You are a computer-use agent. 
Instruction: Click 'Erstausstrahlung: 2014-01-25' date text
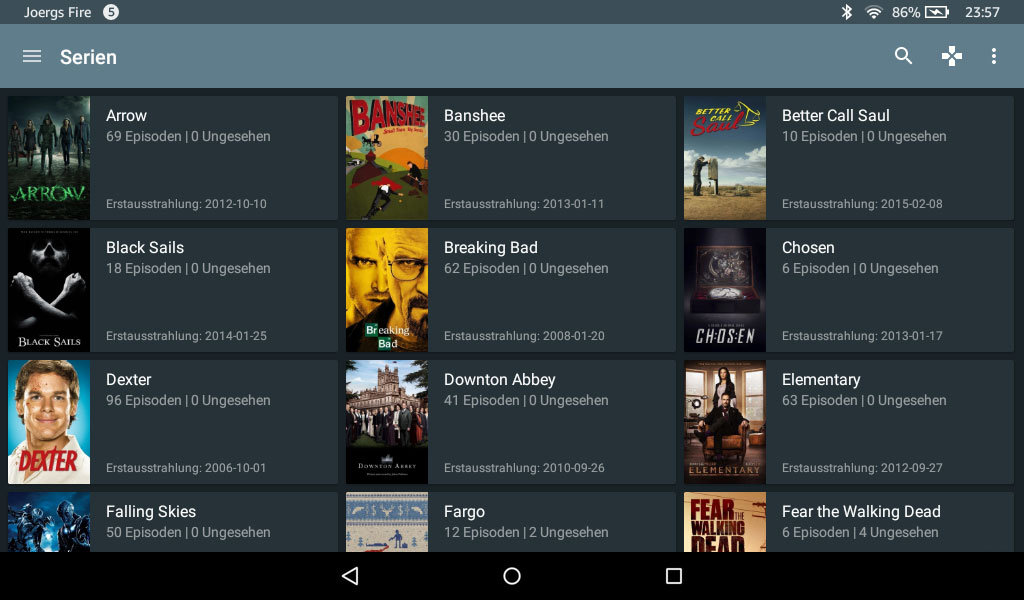coord(186,336)
